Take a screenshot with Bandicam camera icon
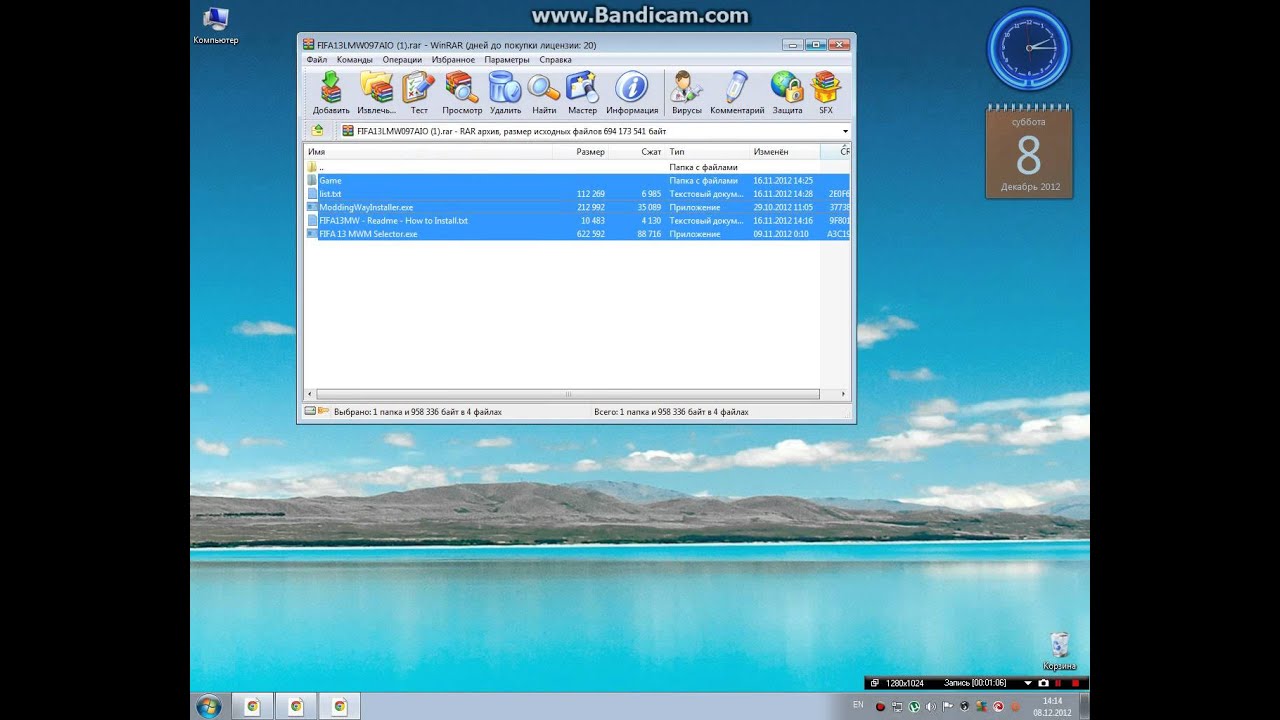The width and height of the screenshot is (1280, 720). pos(1043,683)
